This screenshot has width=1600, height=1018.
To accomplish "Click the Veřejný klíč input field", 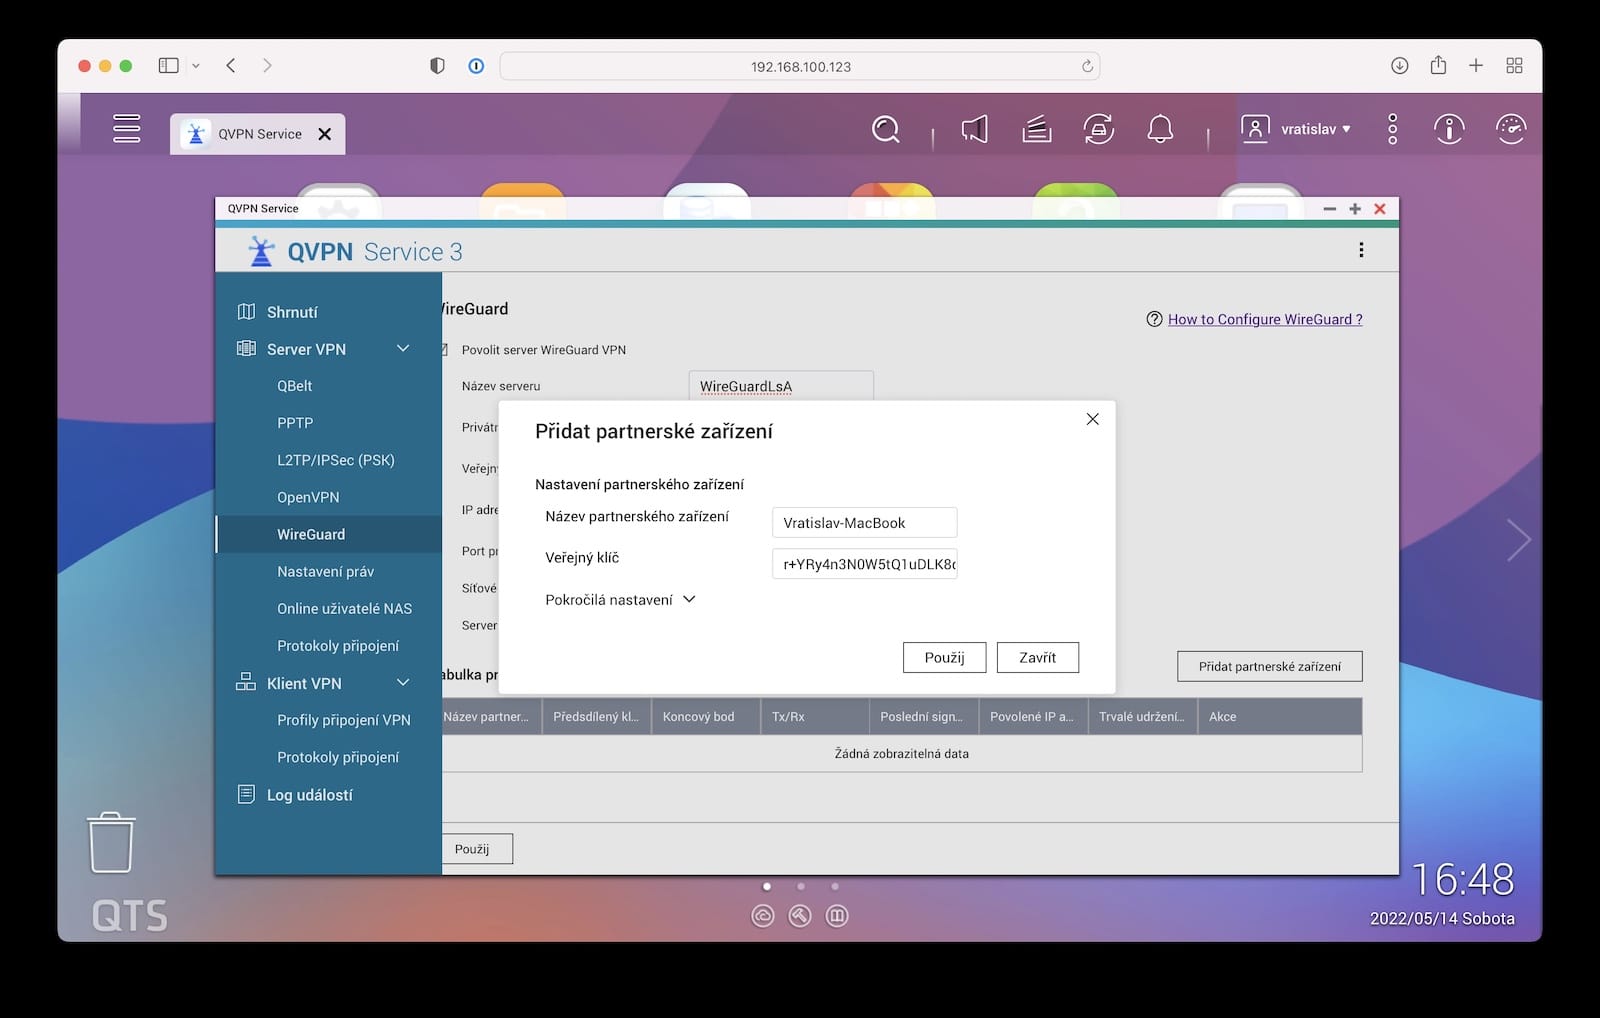I will coord(864,564).
